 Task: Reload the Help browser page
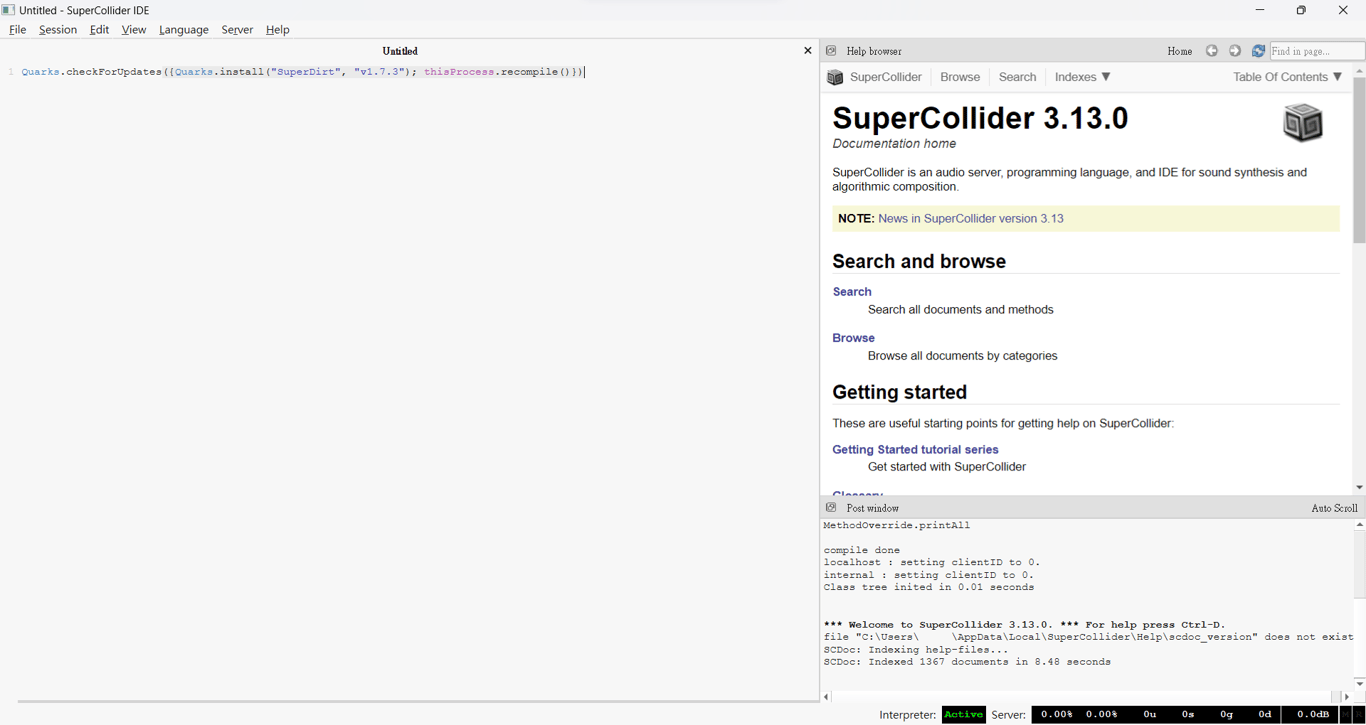point(1258,51)
